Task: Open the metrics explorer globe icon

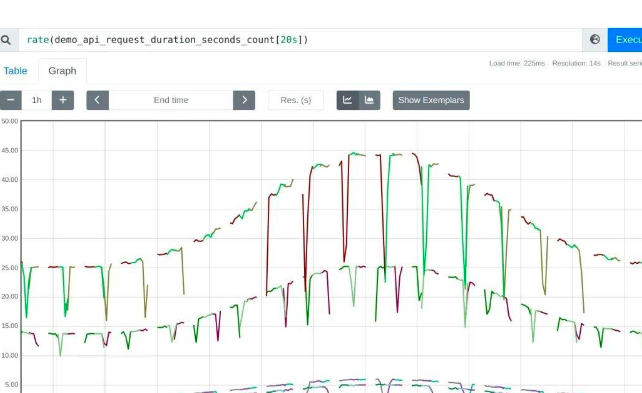Action: coord(595,39)
